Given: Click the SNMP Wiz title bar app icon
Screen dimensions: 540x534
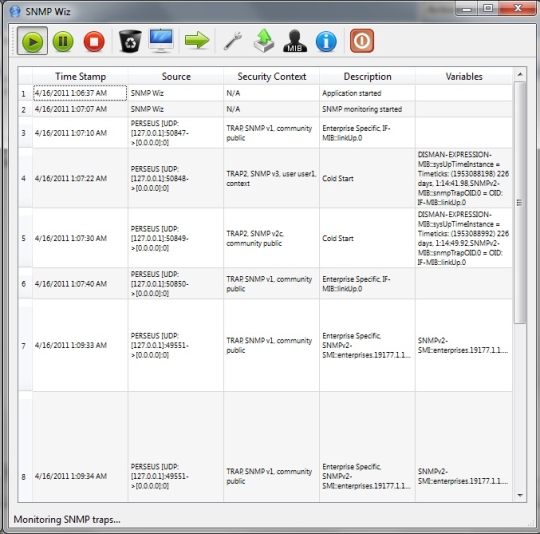Looking at the screenshot, I should [15, 11].
